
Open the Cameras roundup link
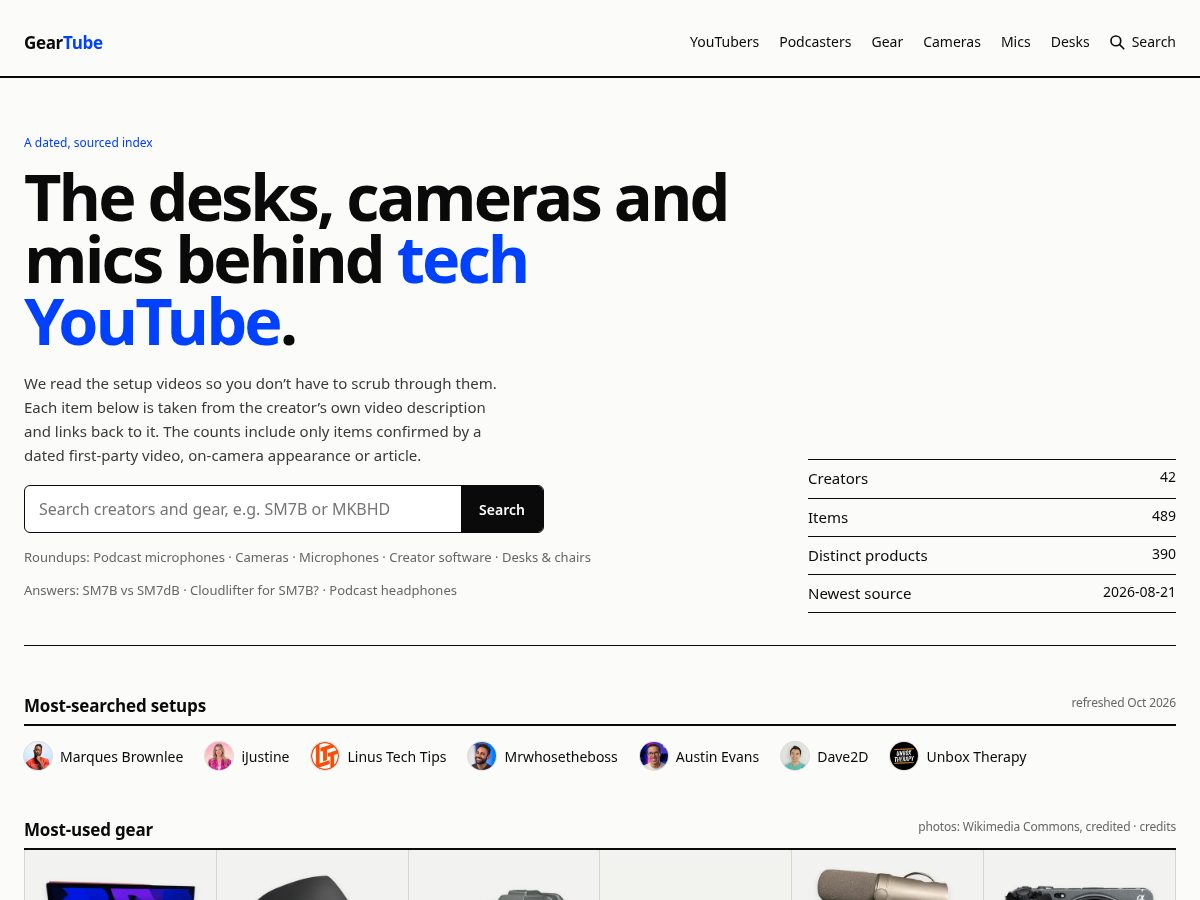pyautogui.click(x=262, y=557)
